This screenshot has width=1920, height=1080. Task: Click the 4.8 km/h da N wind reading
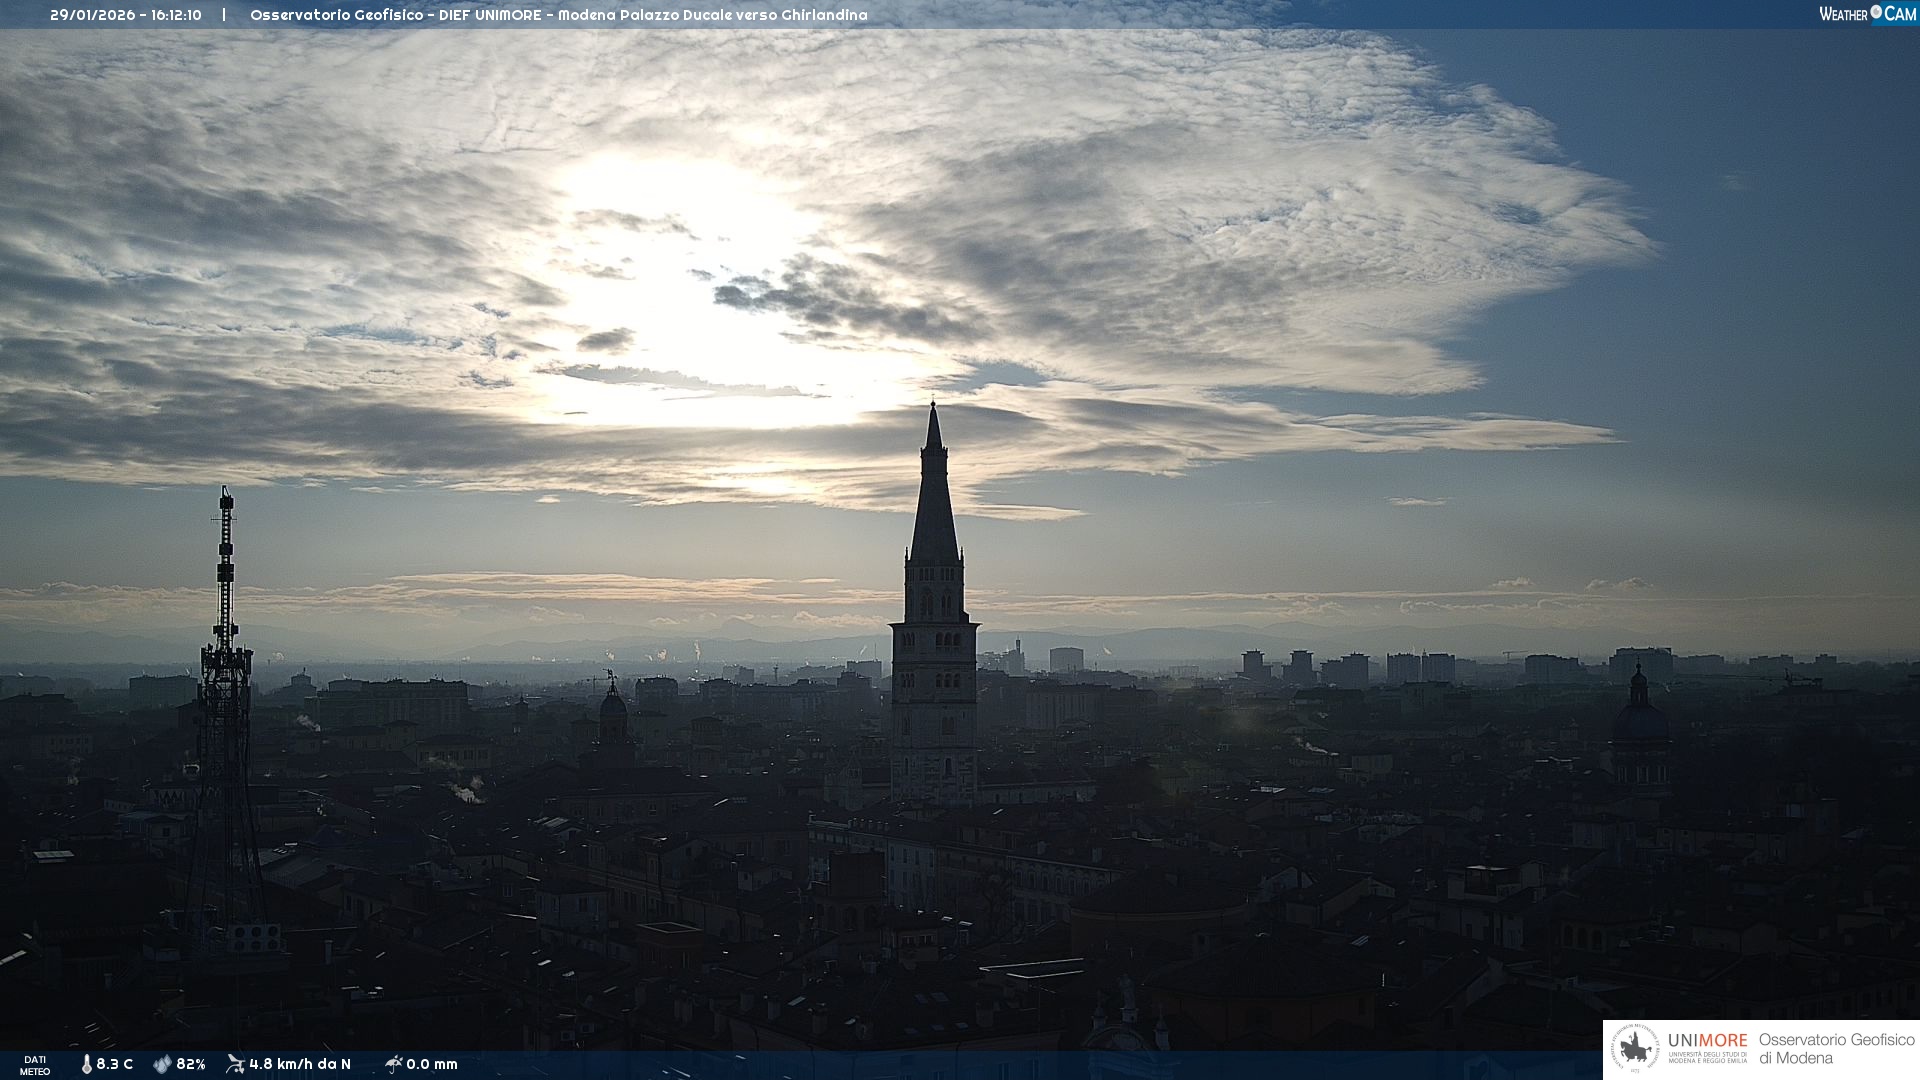click(x=300, y=1064)
